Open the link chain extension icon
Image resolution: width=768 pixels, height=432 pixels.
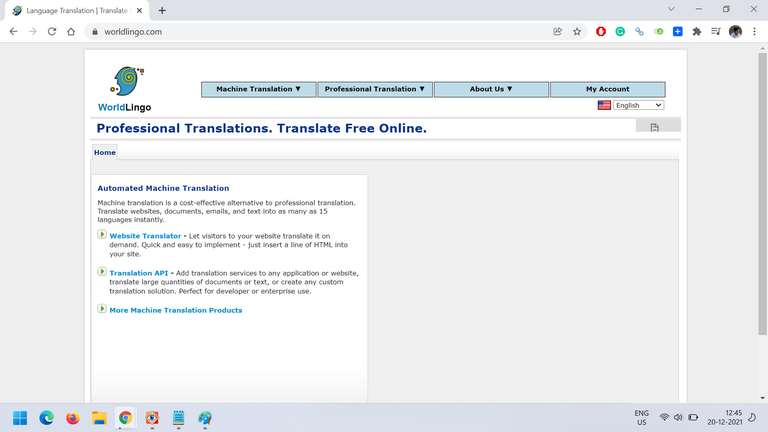(x=639, y=31)
